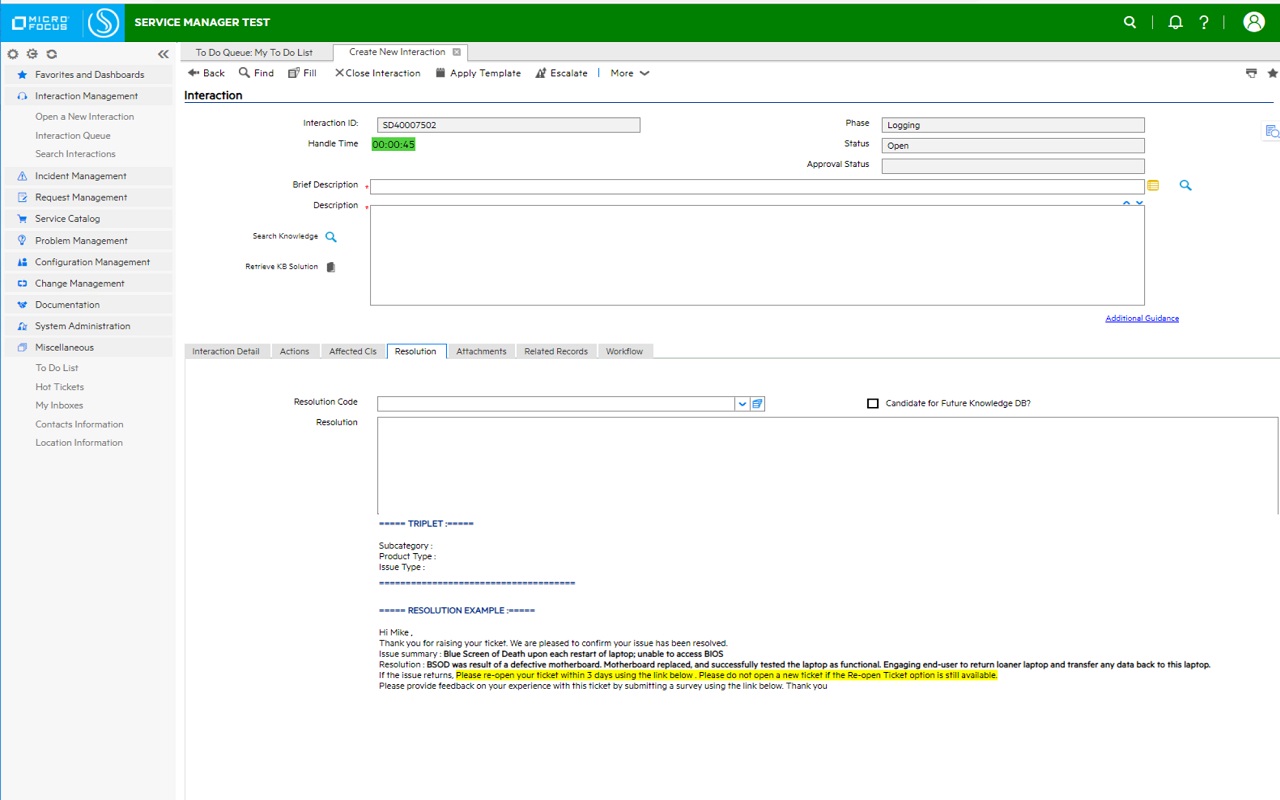Select the Resolution tab
The height and width of the screenshot is (800, 1280).
pos(416,351)
